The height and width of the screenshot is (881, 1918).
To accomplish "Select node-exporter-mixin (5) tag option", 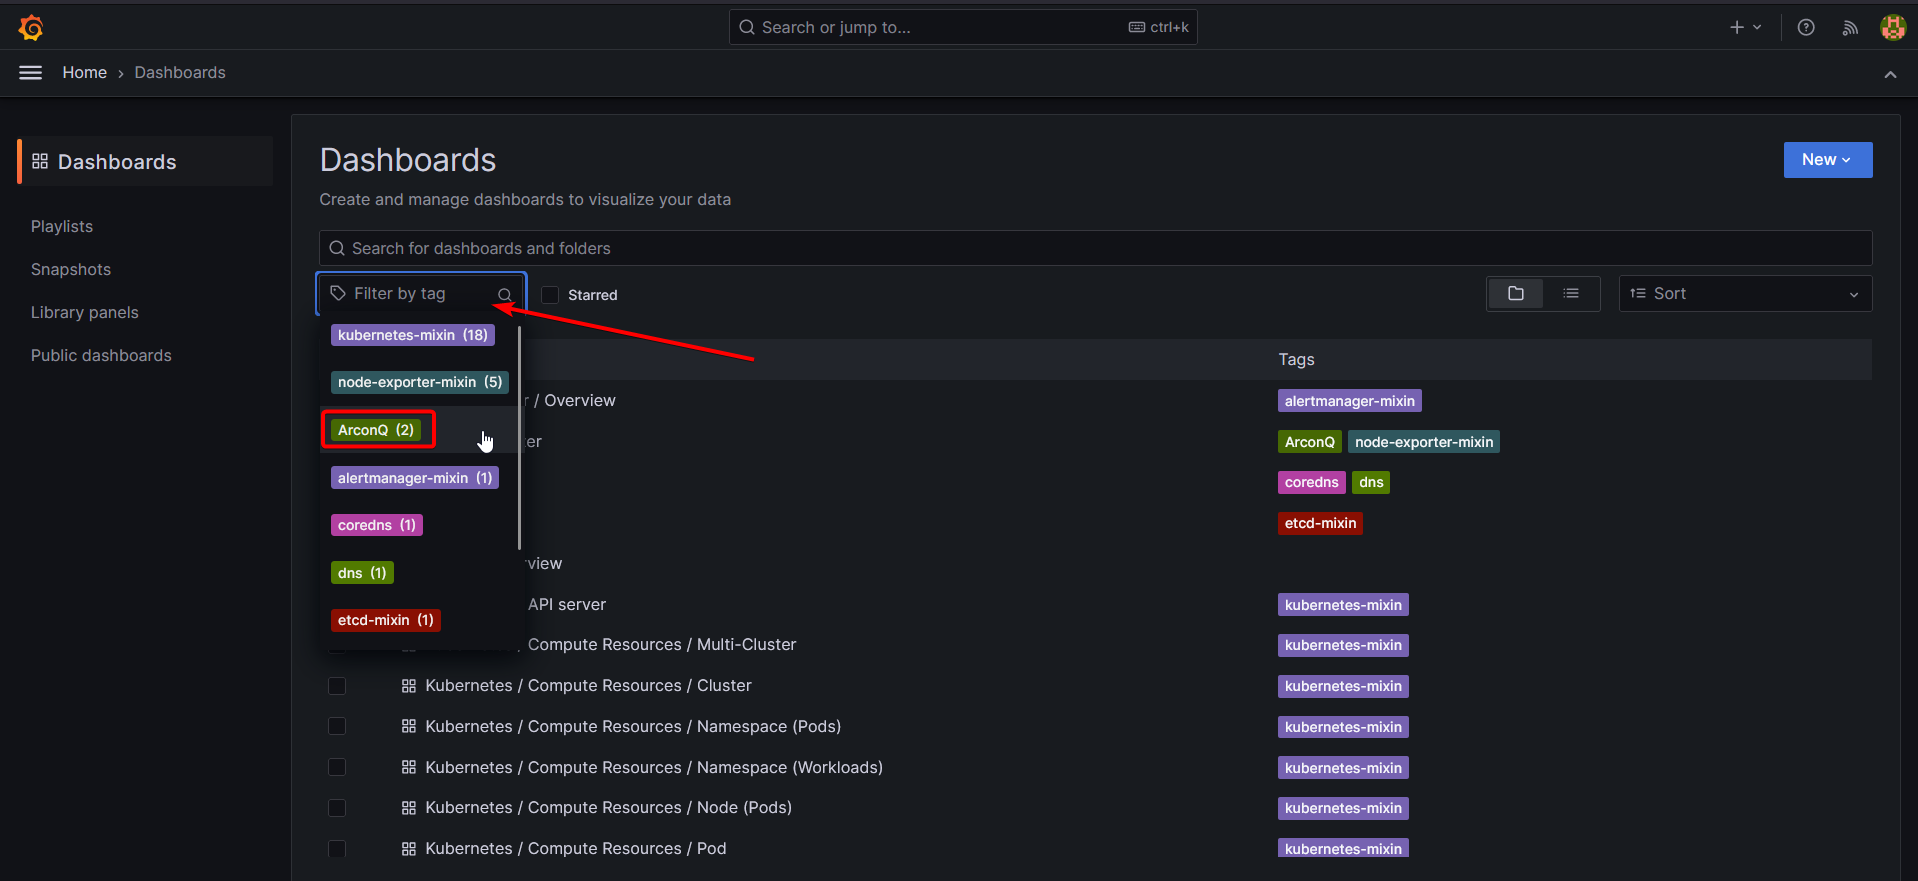I will [x=419, y=382].
